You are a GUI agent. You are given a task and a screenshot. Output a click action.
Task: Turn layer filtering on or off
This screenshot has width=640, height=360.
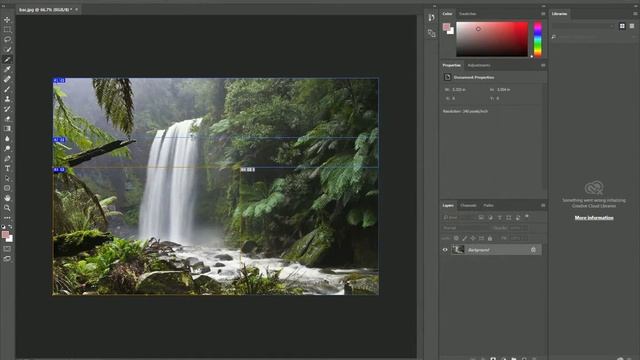pyautogui.click(x=527, y=216)
